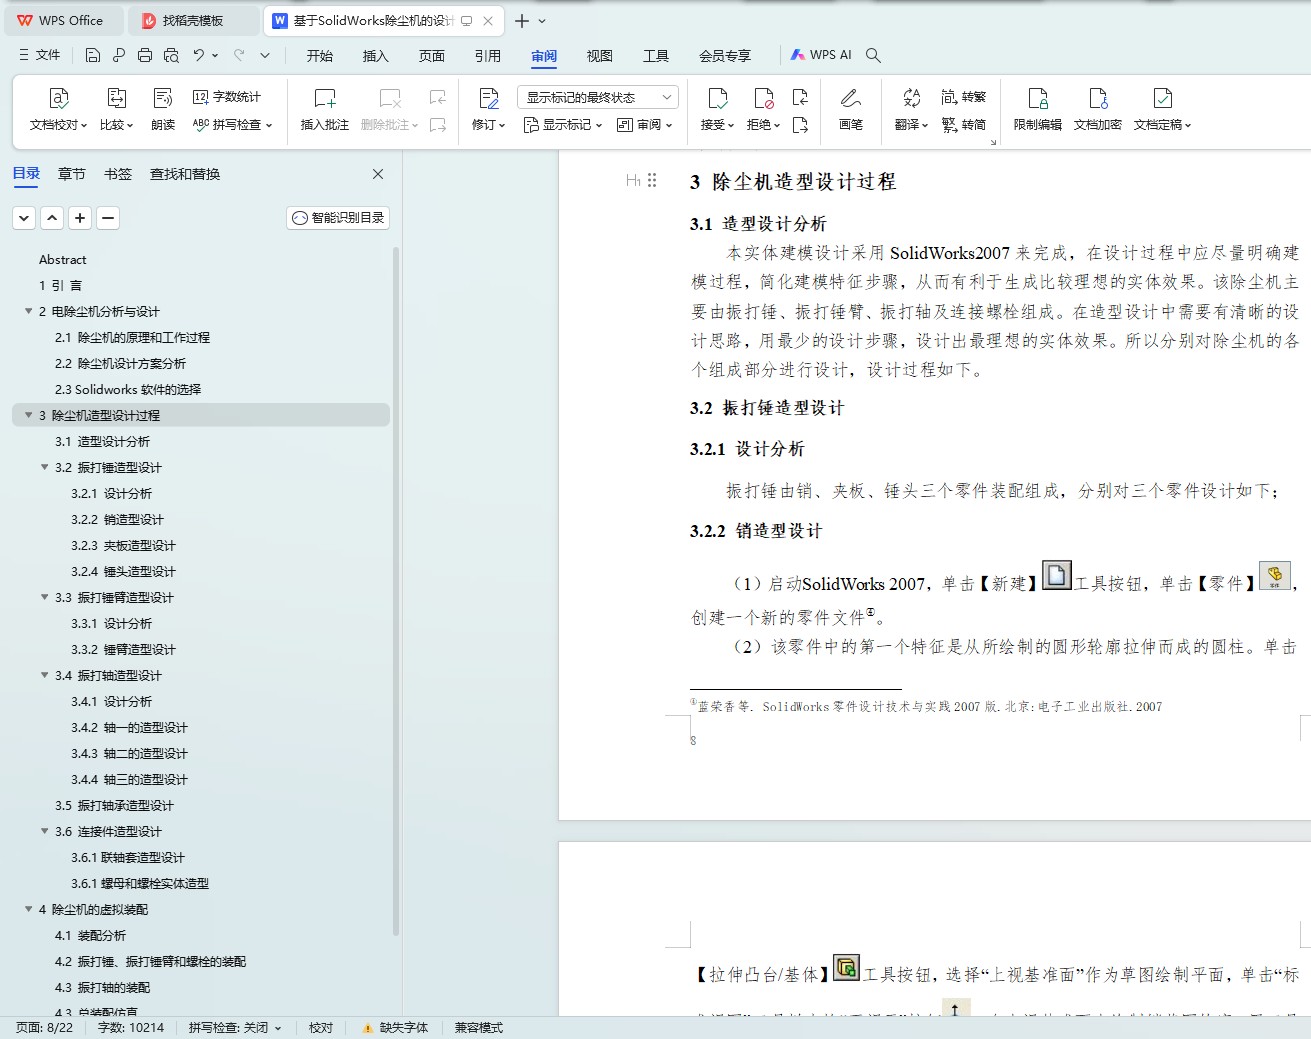Click the '3.1 造型设计分析' heading in document
The width and height of the screenshot is (1311, 1039).
[x=758, y=224]
